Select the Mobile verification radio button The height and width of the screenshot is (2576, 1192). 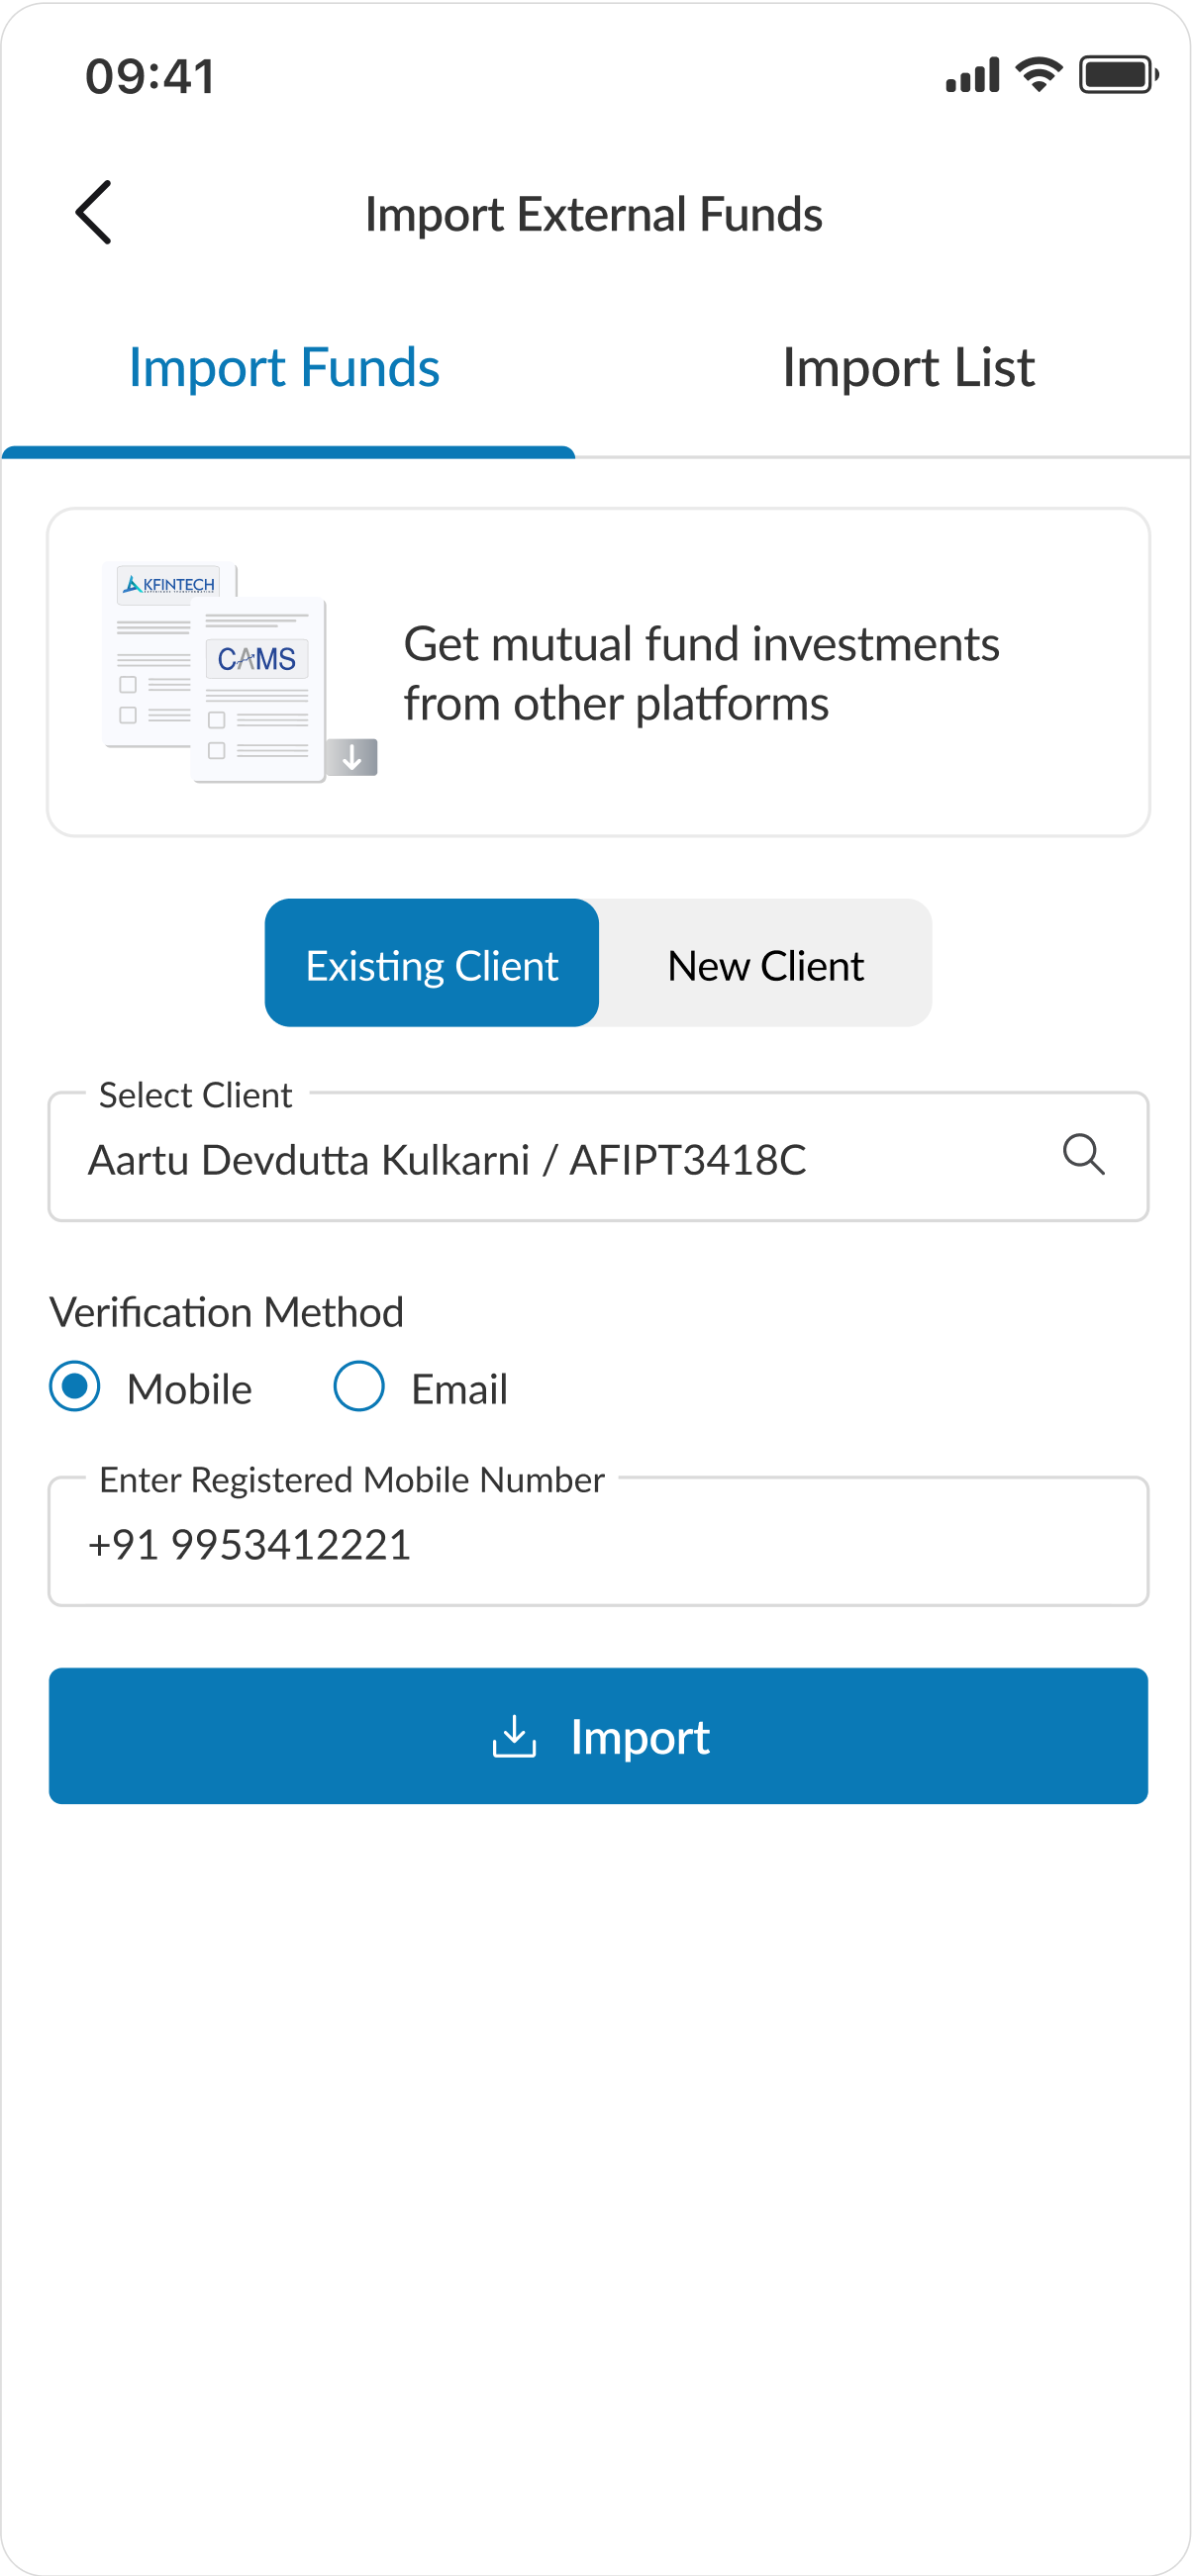coord(75,1387)
